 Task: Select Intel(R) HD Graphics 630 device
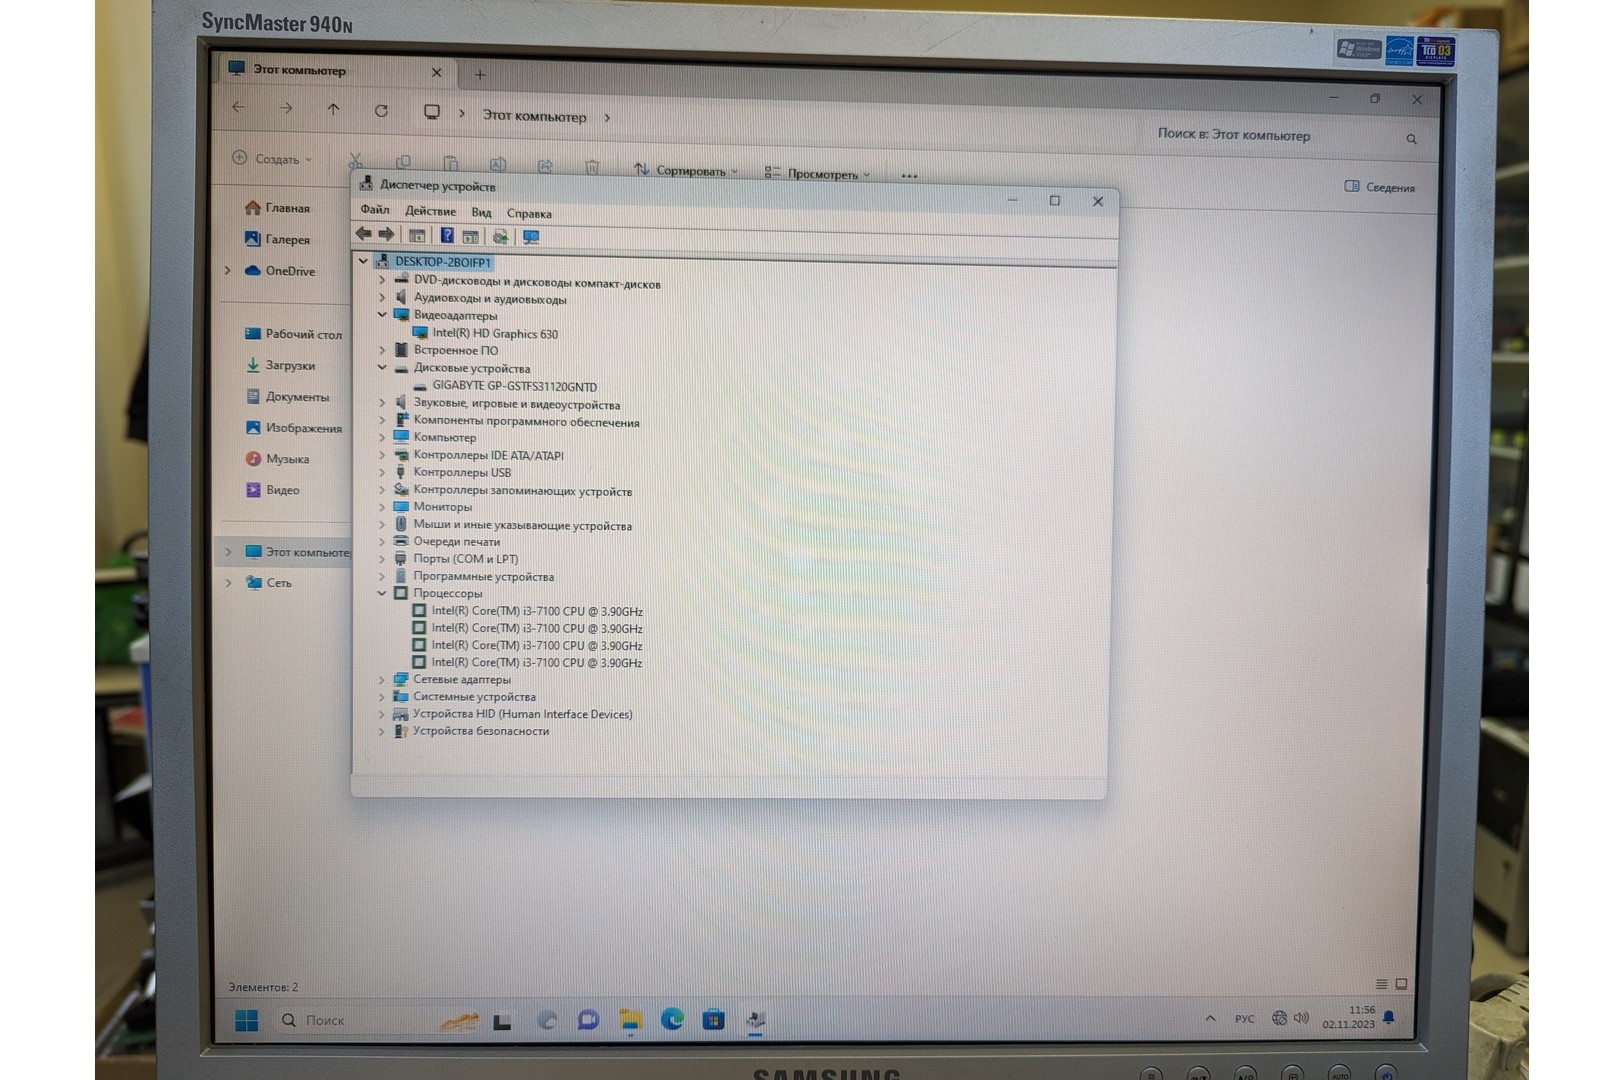(494, 334)
